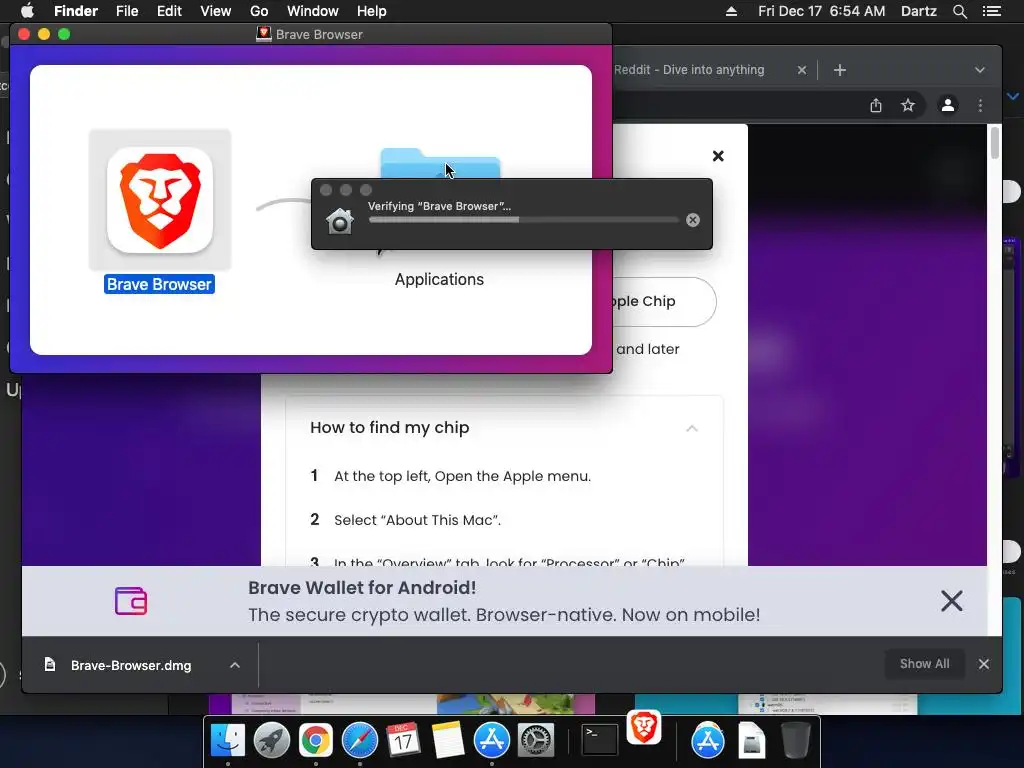Viewport: 1024px width, 768px height.
Task: Open a new tab in Chrome
Action: pyautogui.click(x=840, y=70)
